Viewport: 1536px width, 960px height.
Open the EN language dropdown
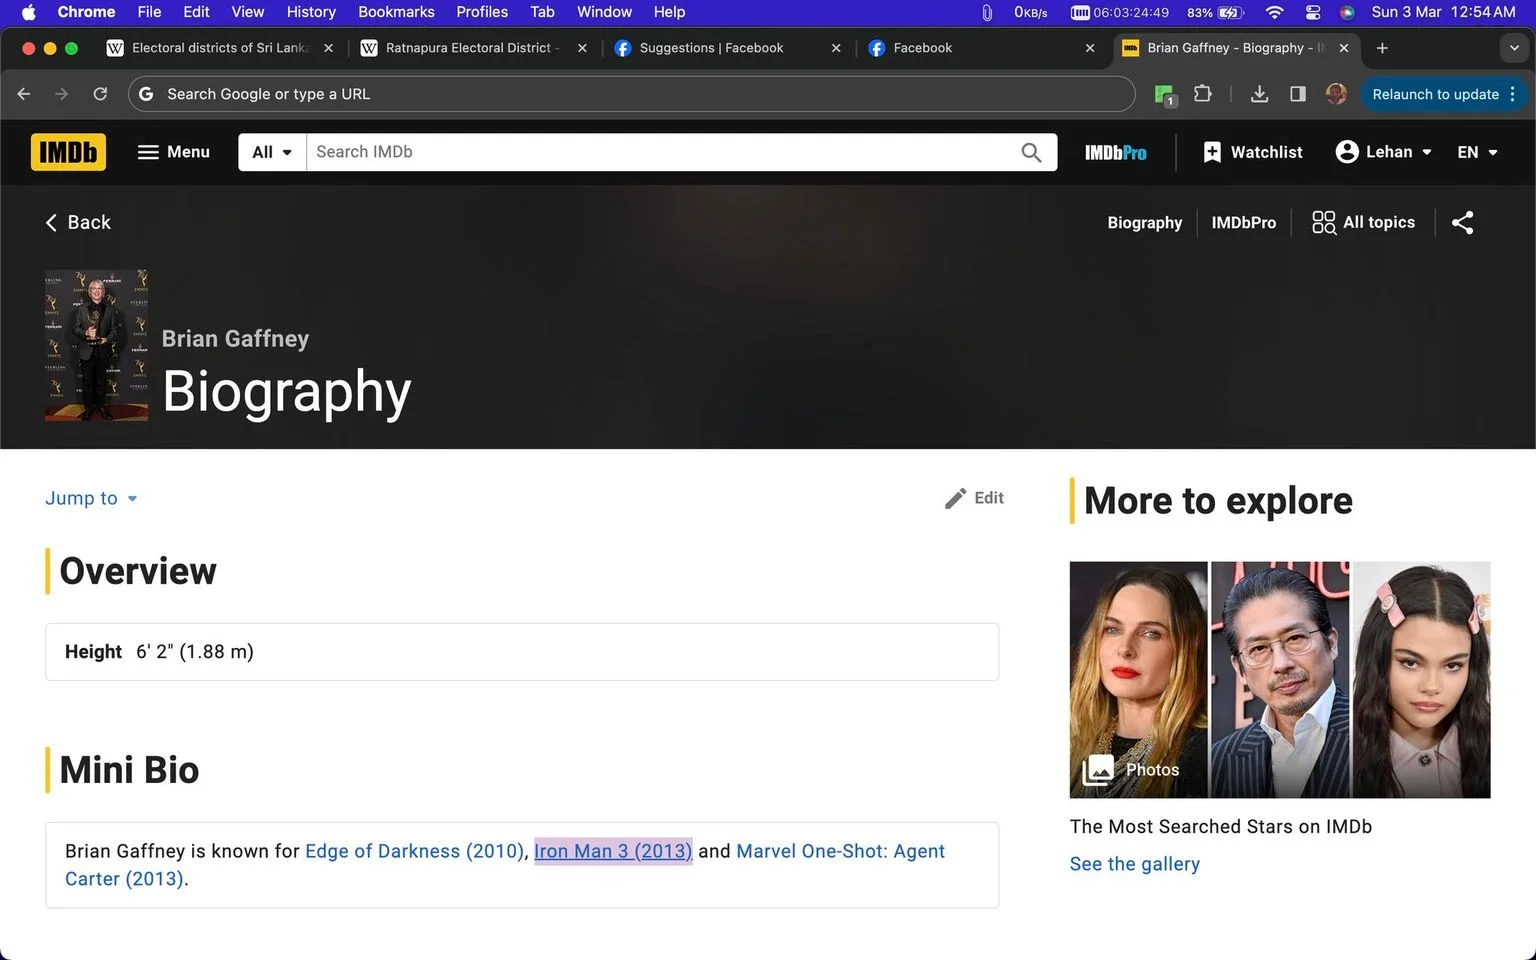pos(1477,152)
